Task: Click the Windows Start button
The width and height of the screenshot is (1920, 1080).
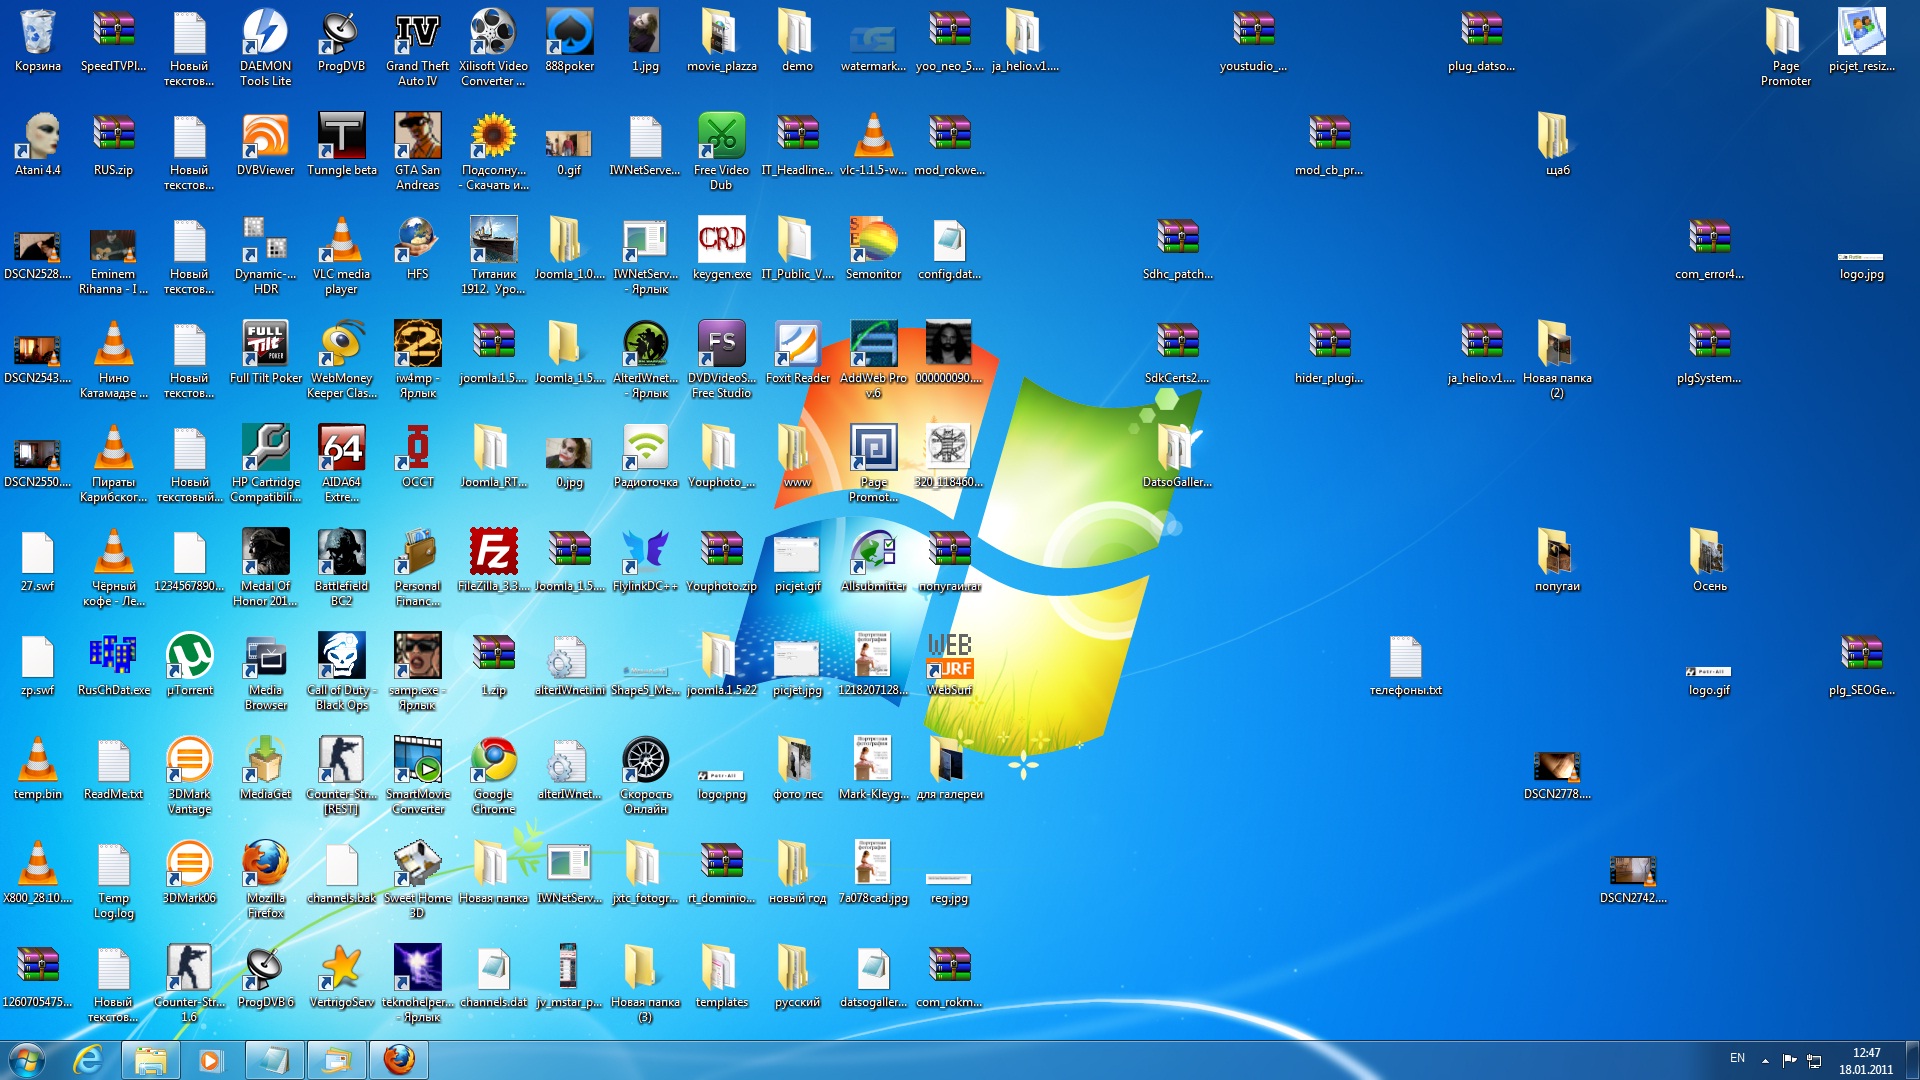Action: [x=27, y=1059]
